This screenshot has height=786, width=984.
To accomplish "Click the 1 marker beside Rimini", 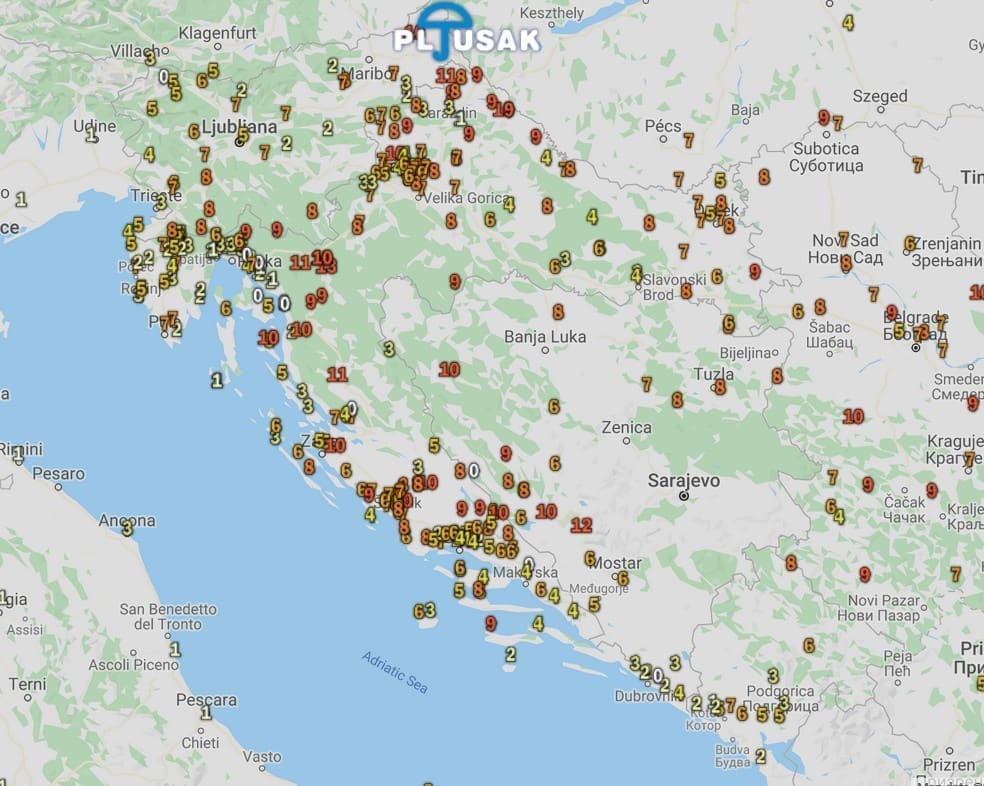I will click(18, 453).
